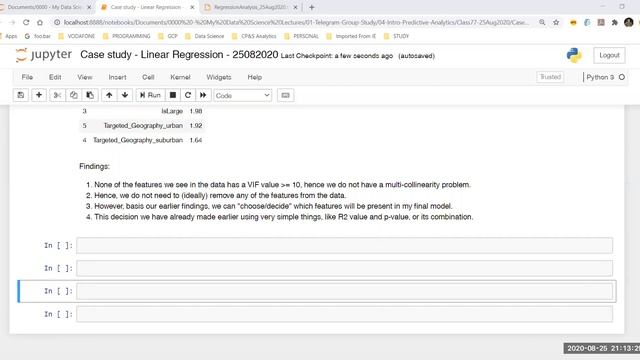Open the Imported From IE bookmarks folder
Image resolution: width=640 pixels, height=360 pixels.
point(351,36)
